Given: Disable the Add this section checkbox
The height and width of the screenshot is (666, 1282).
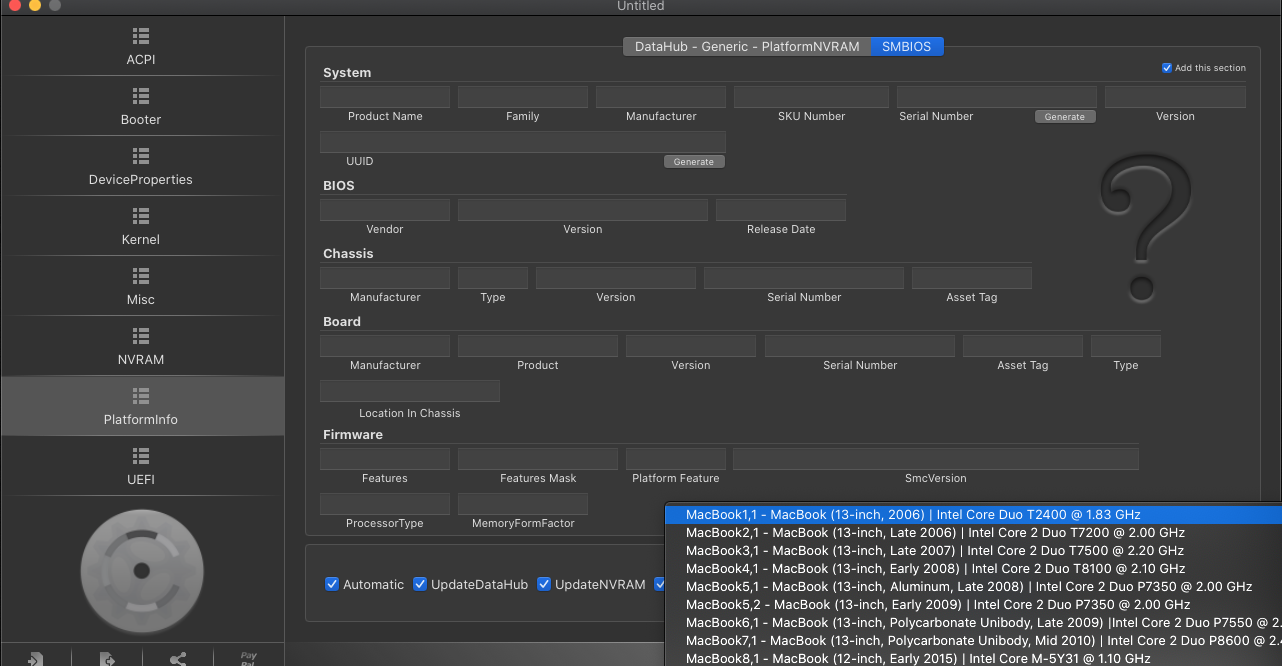Looking at the screenshot, I should [1166, 68].
